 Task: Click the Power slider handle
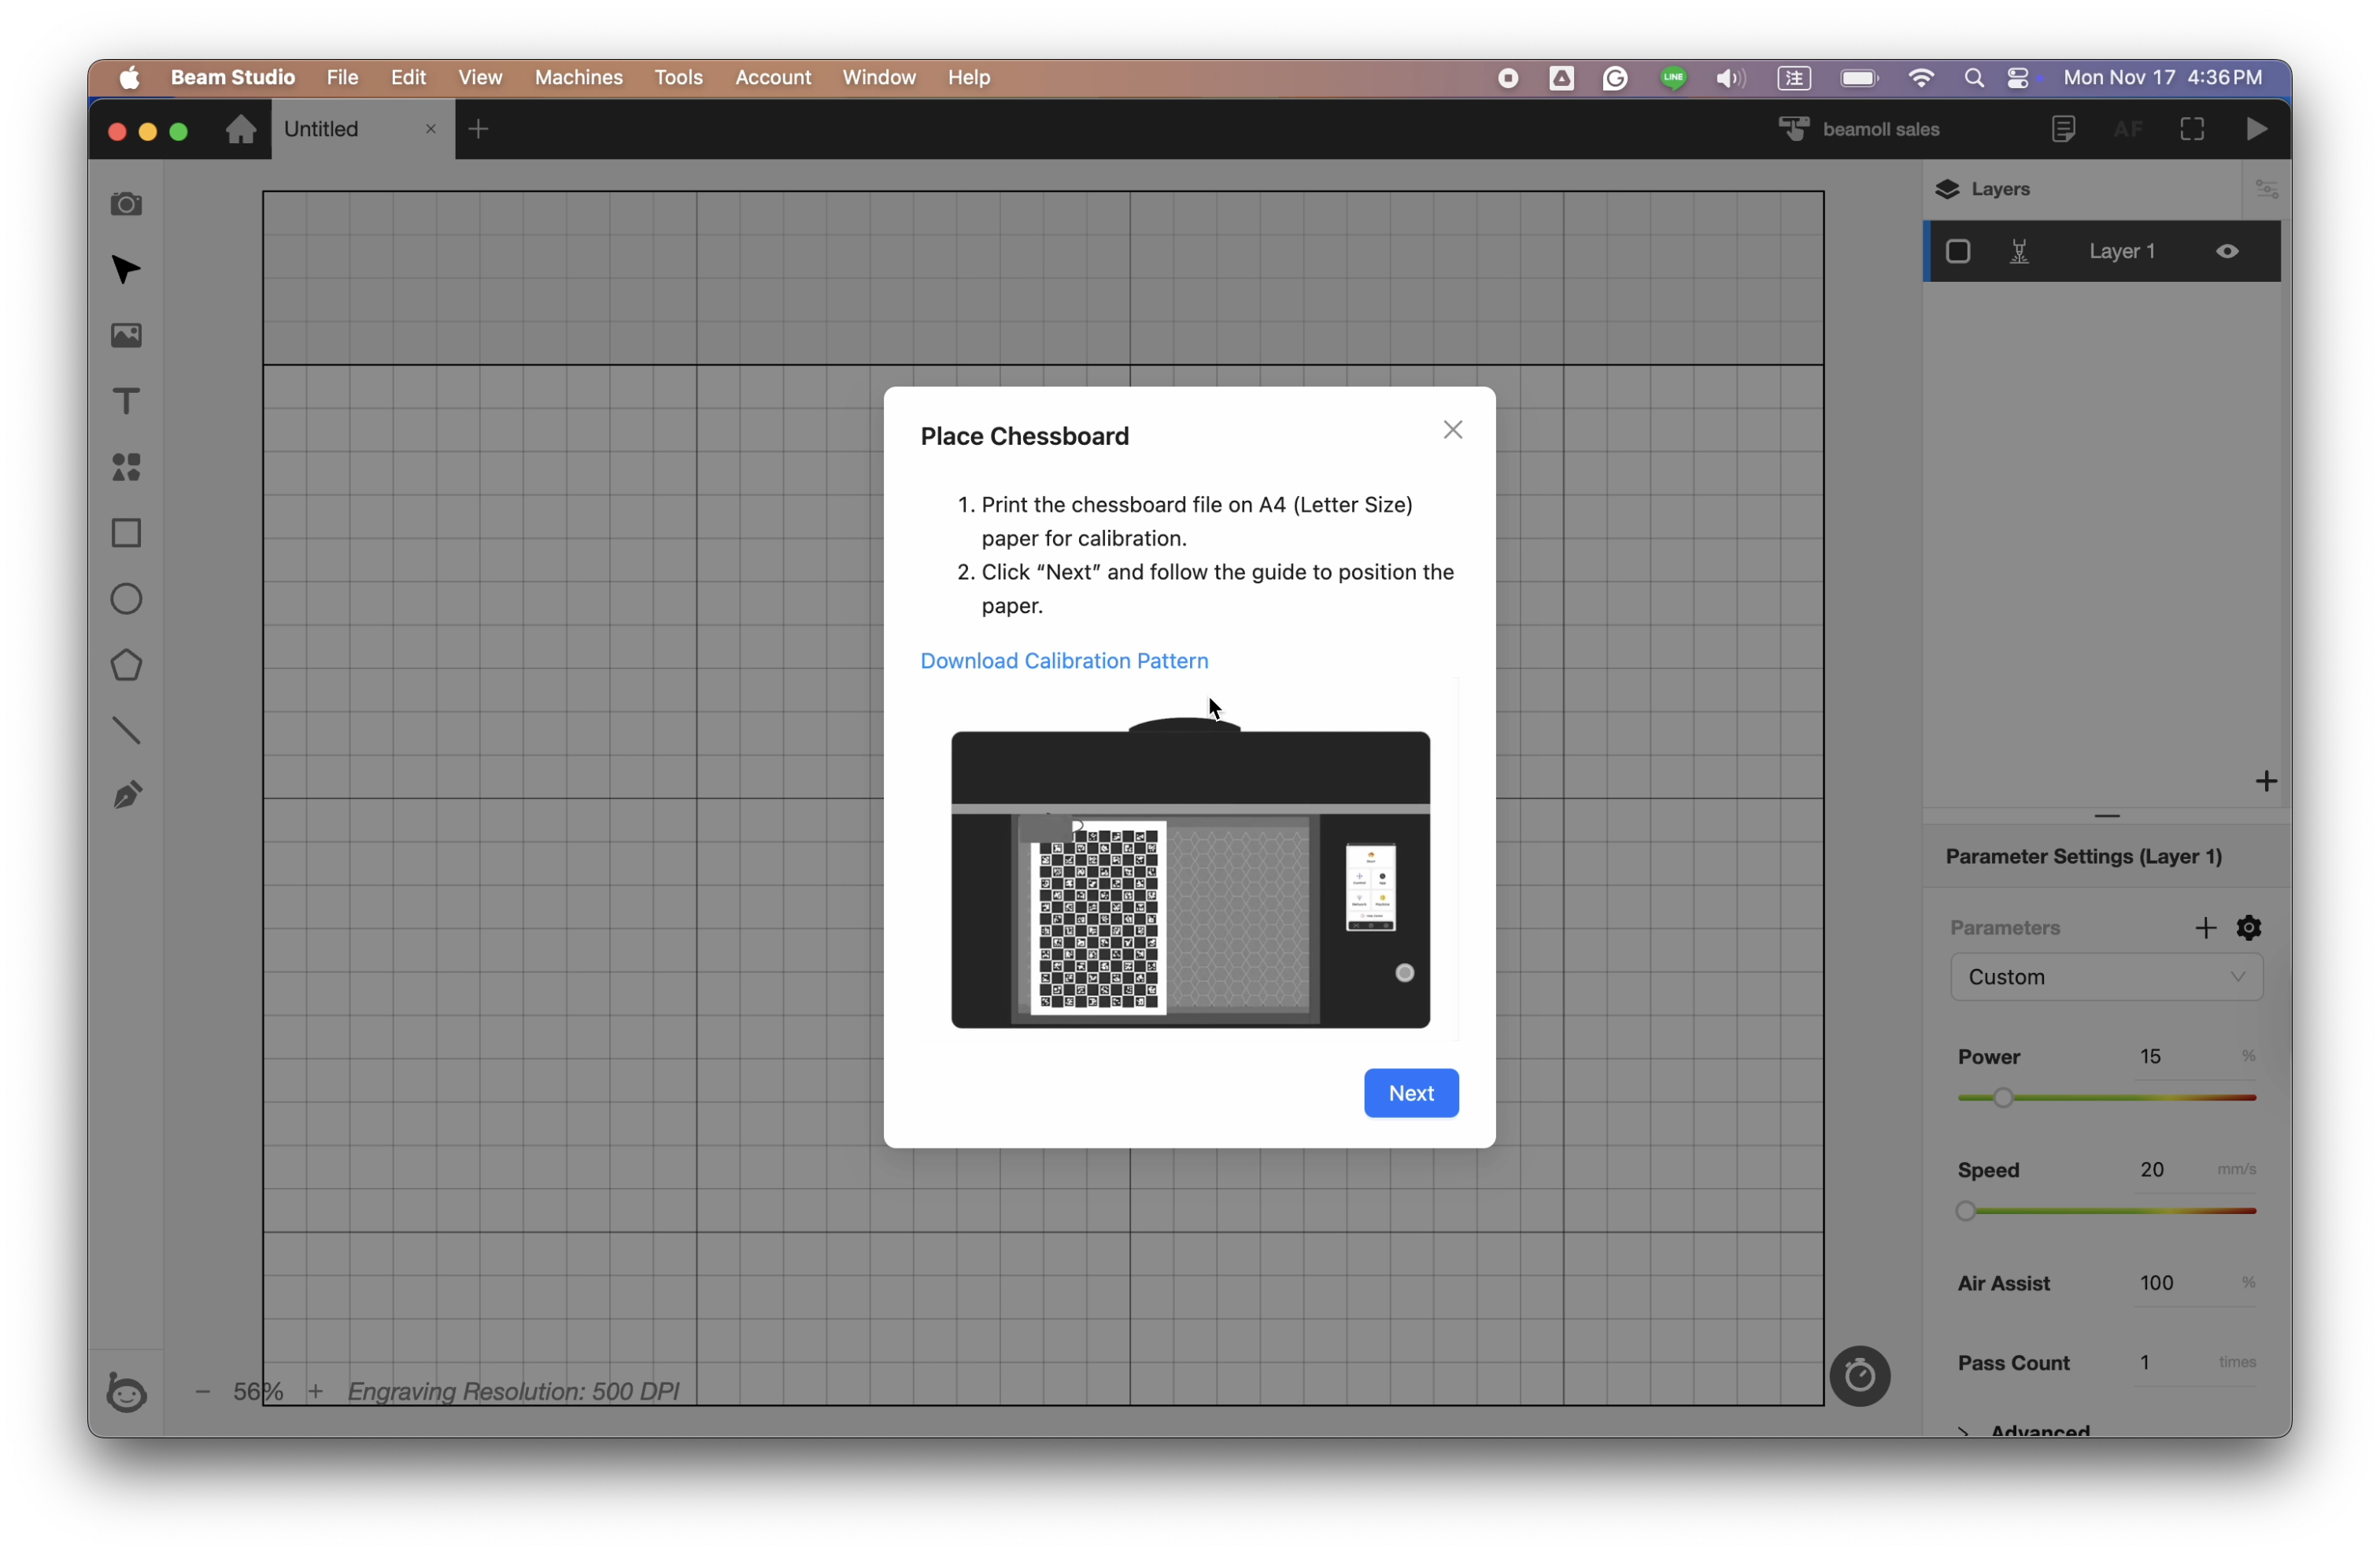2002,1098
